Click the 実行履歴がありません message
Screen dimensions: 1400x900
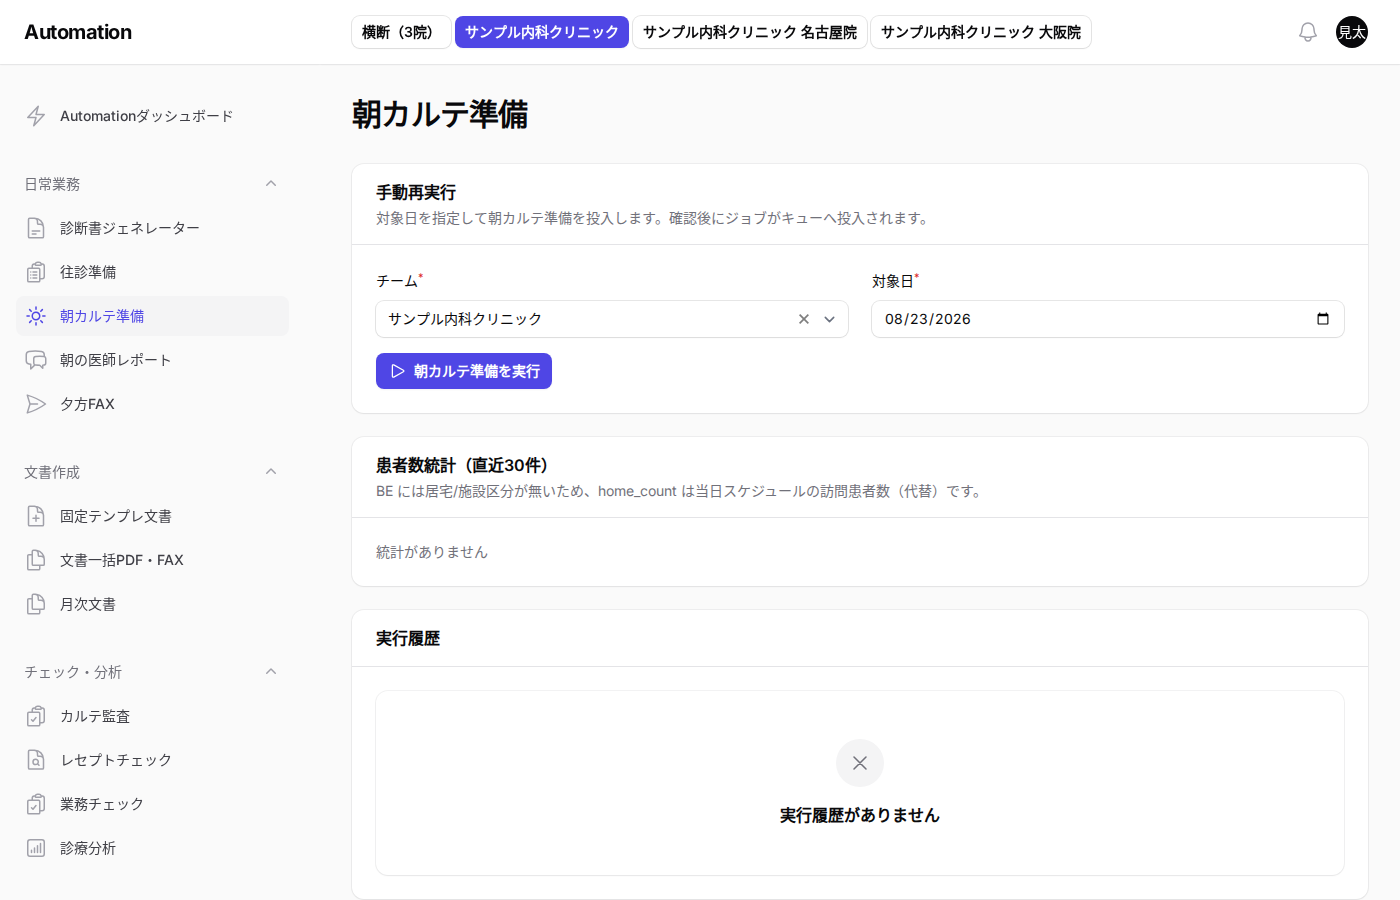pyautogui.click(x=860, y=815)
